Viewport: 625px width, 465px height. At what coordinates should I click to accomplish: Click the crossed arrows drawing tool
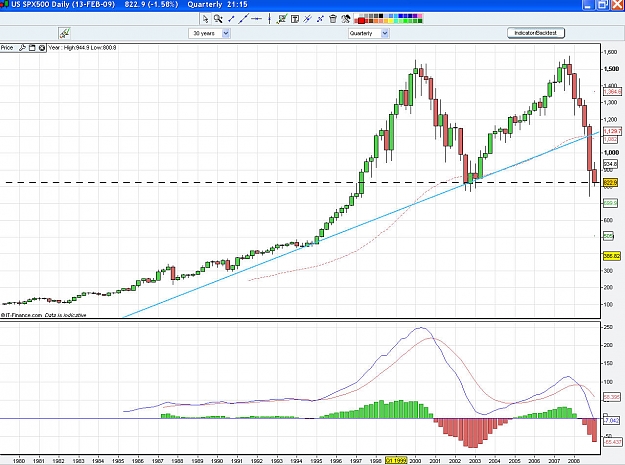click(x=320, y=19)
